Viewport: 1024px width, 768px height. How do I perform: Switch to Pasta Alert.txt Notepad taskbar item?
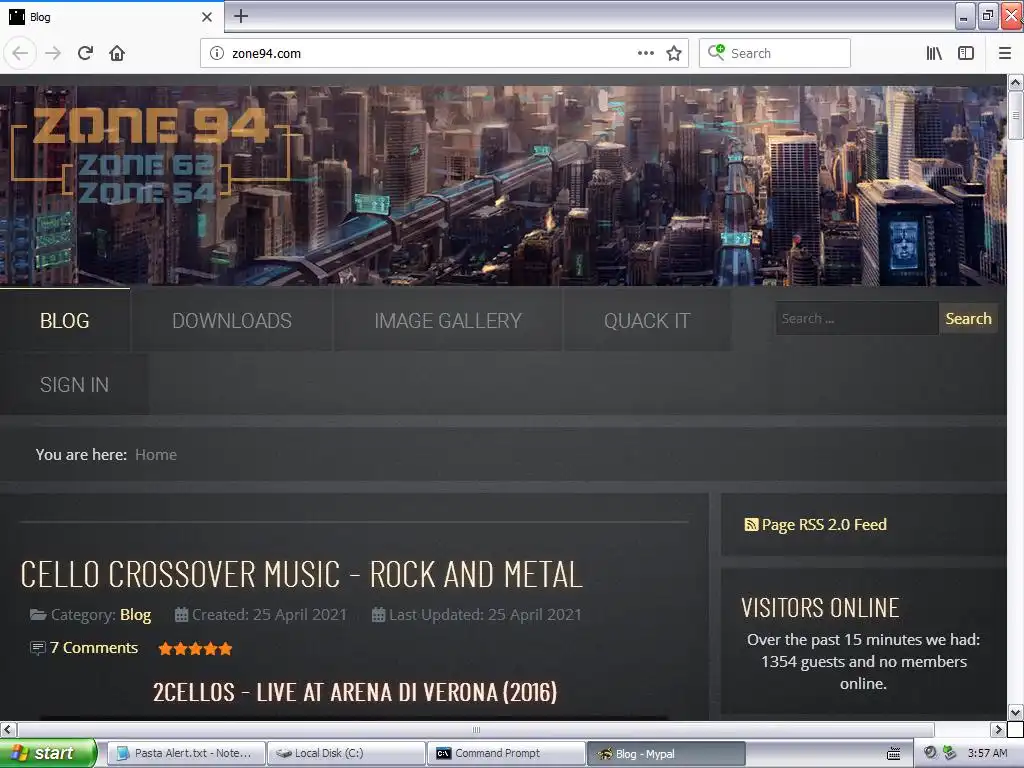pos(185,753)
